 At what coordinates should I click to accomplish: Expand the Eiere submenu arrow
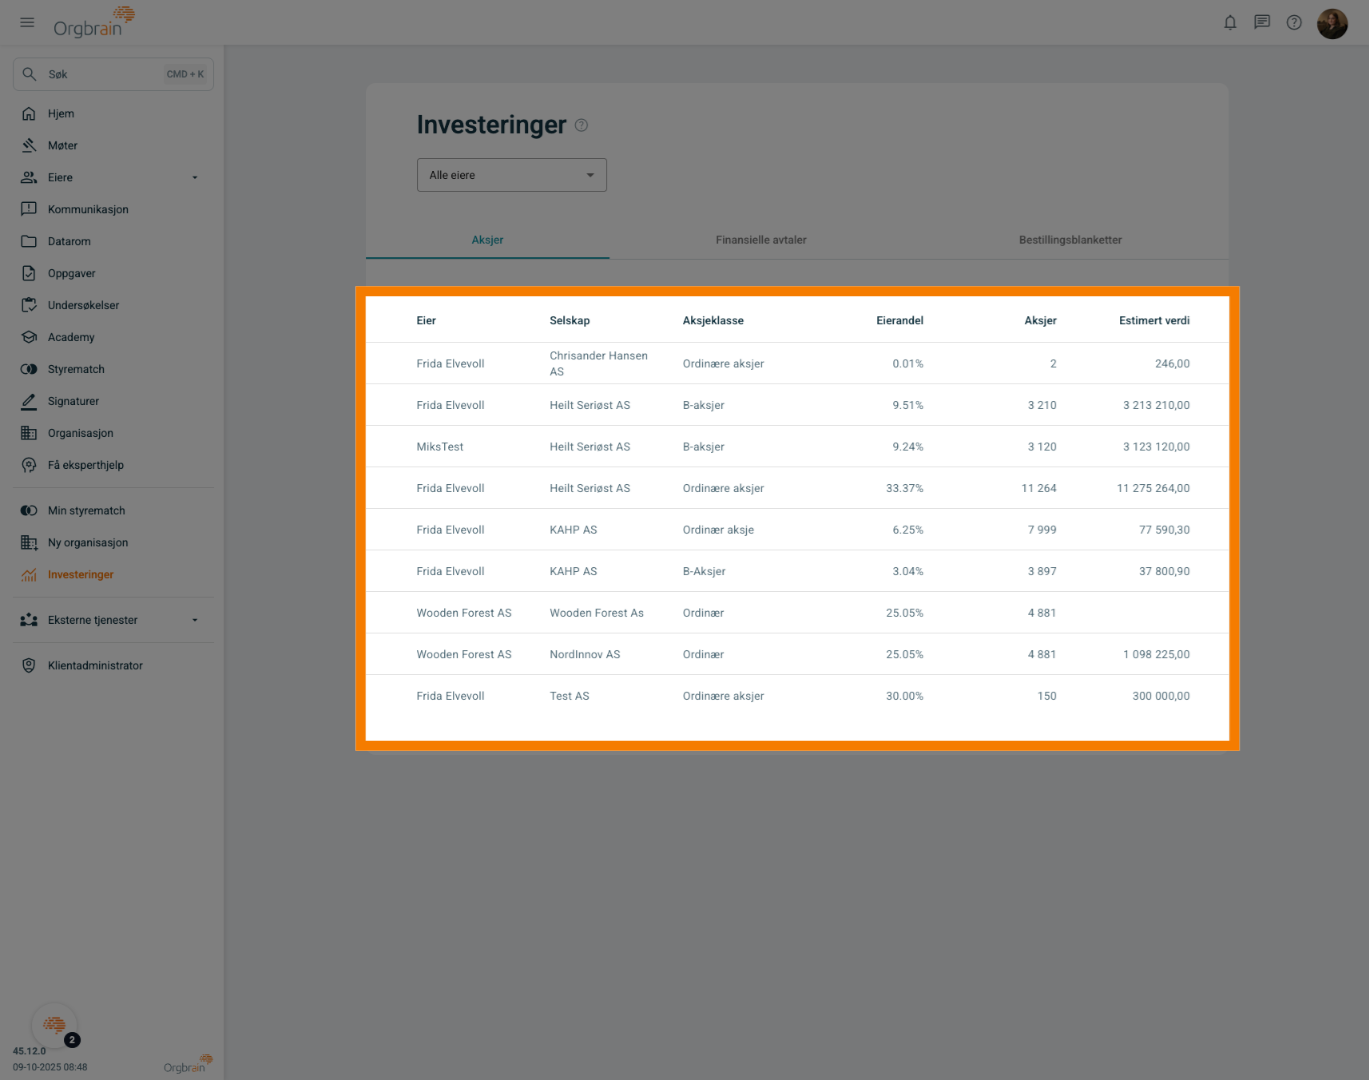point(195,178)
